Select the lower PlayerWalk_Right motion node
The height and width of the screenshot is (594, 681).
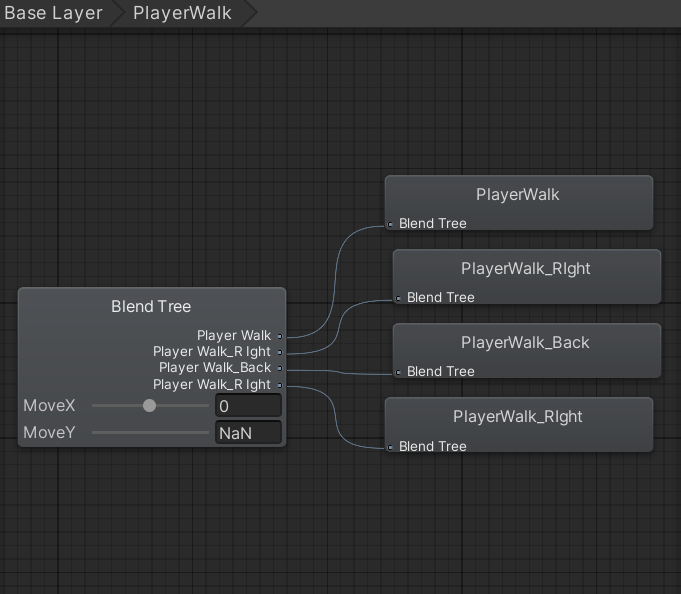tap(519, 424)
